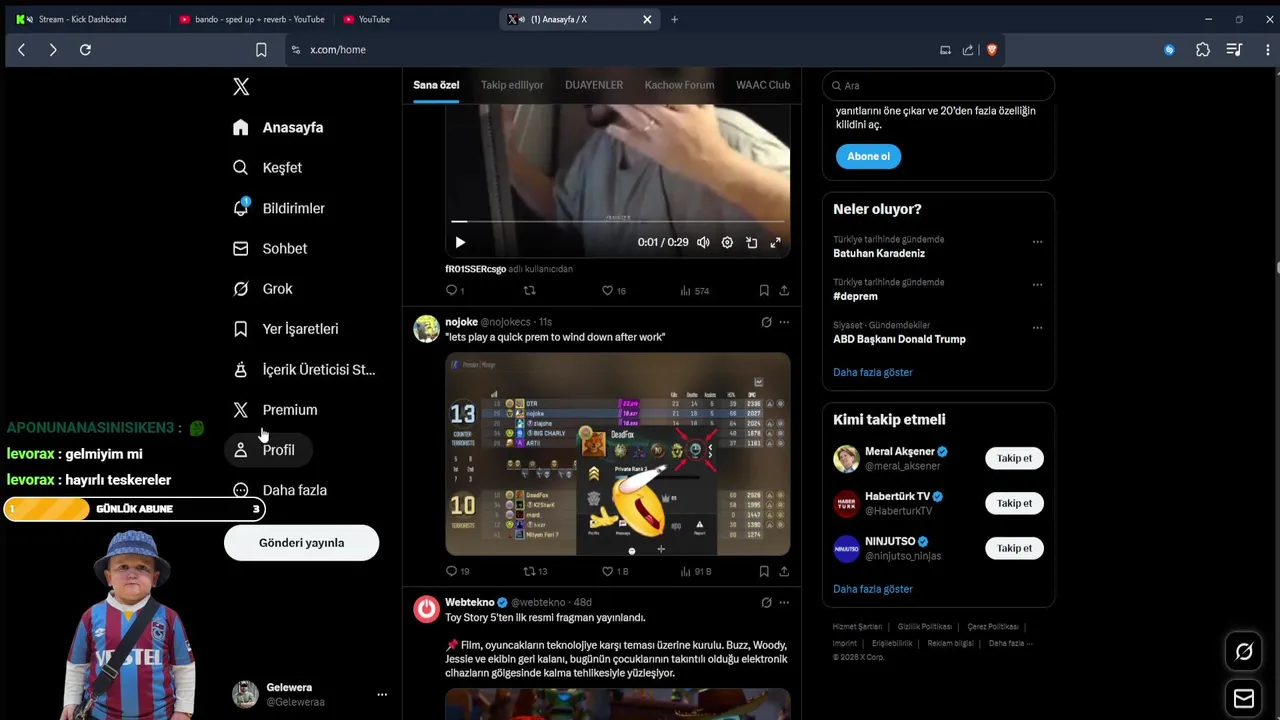Open Premium in sidebar
Viewport: 1280px width, 720px height.
point(275,410)
